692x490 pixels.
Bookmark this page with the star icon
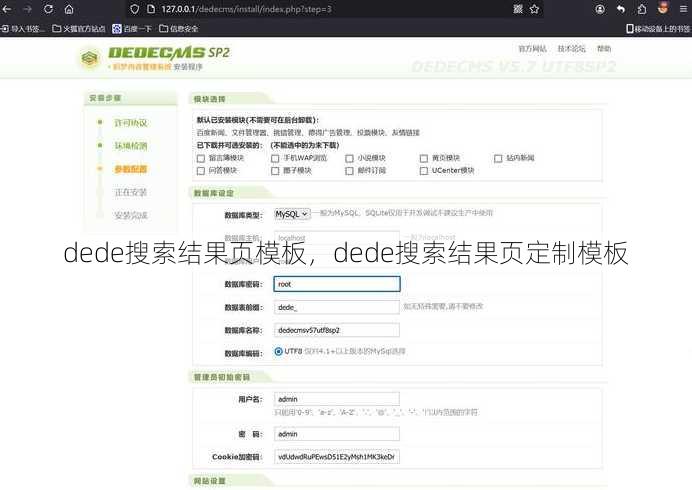pos(534,9)
